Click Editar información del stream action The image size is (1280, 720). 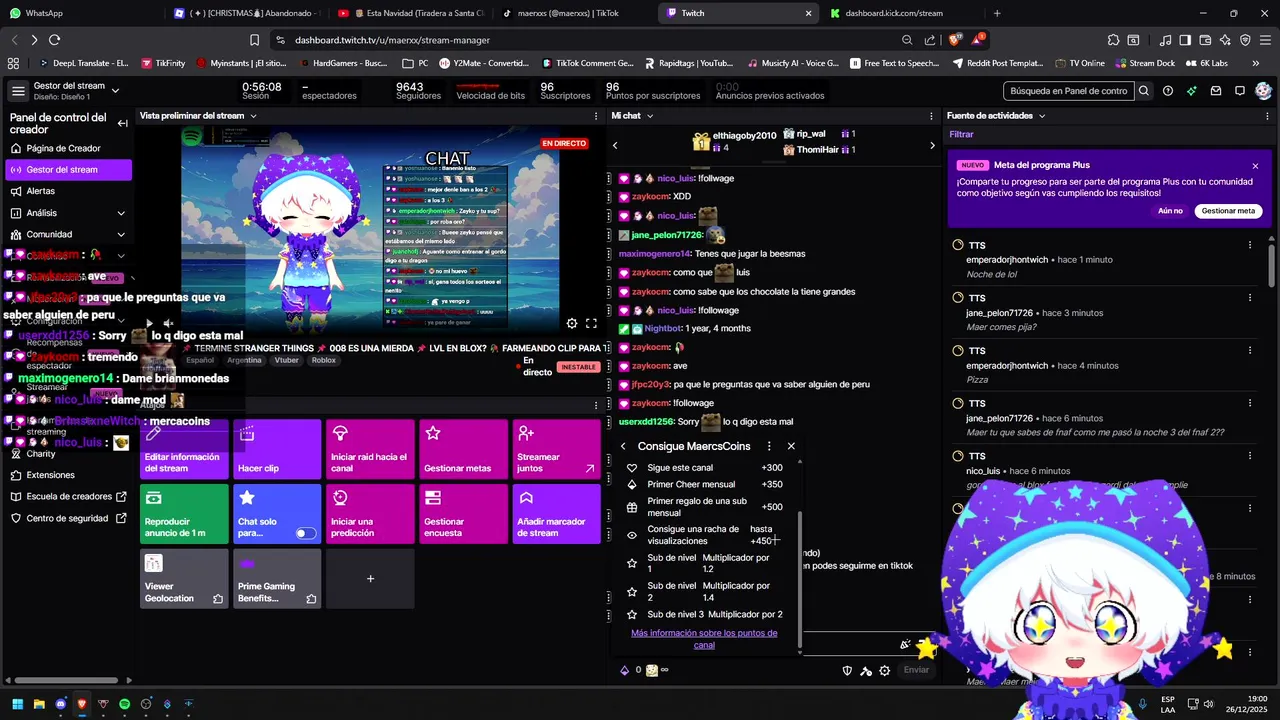pos(184,449)
